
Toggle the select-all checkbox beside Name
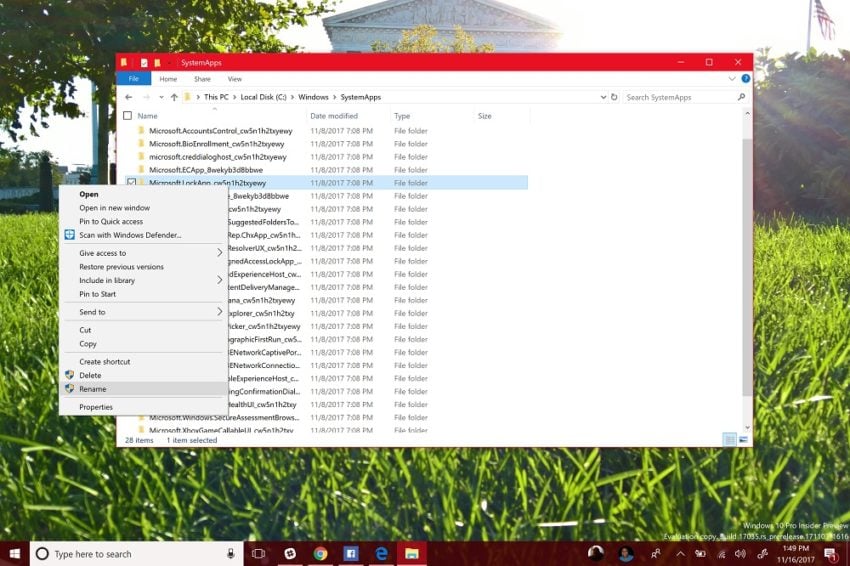[x=127, y=115]
